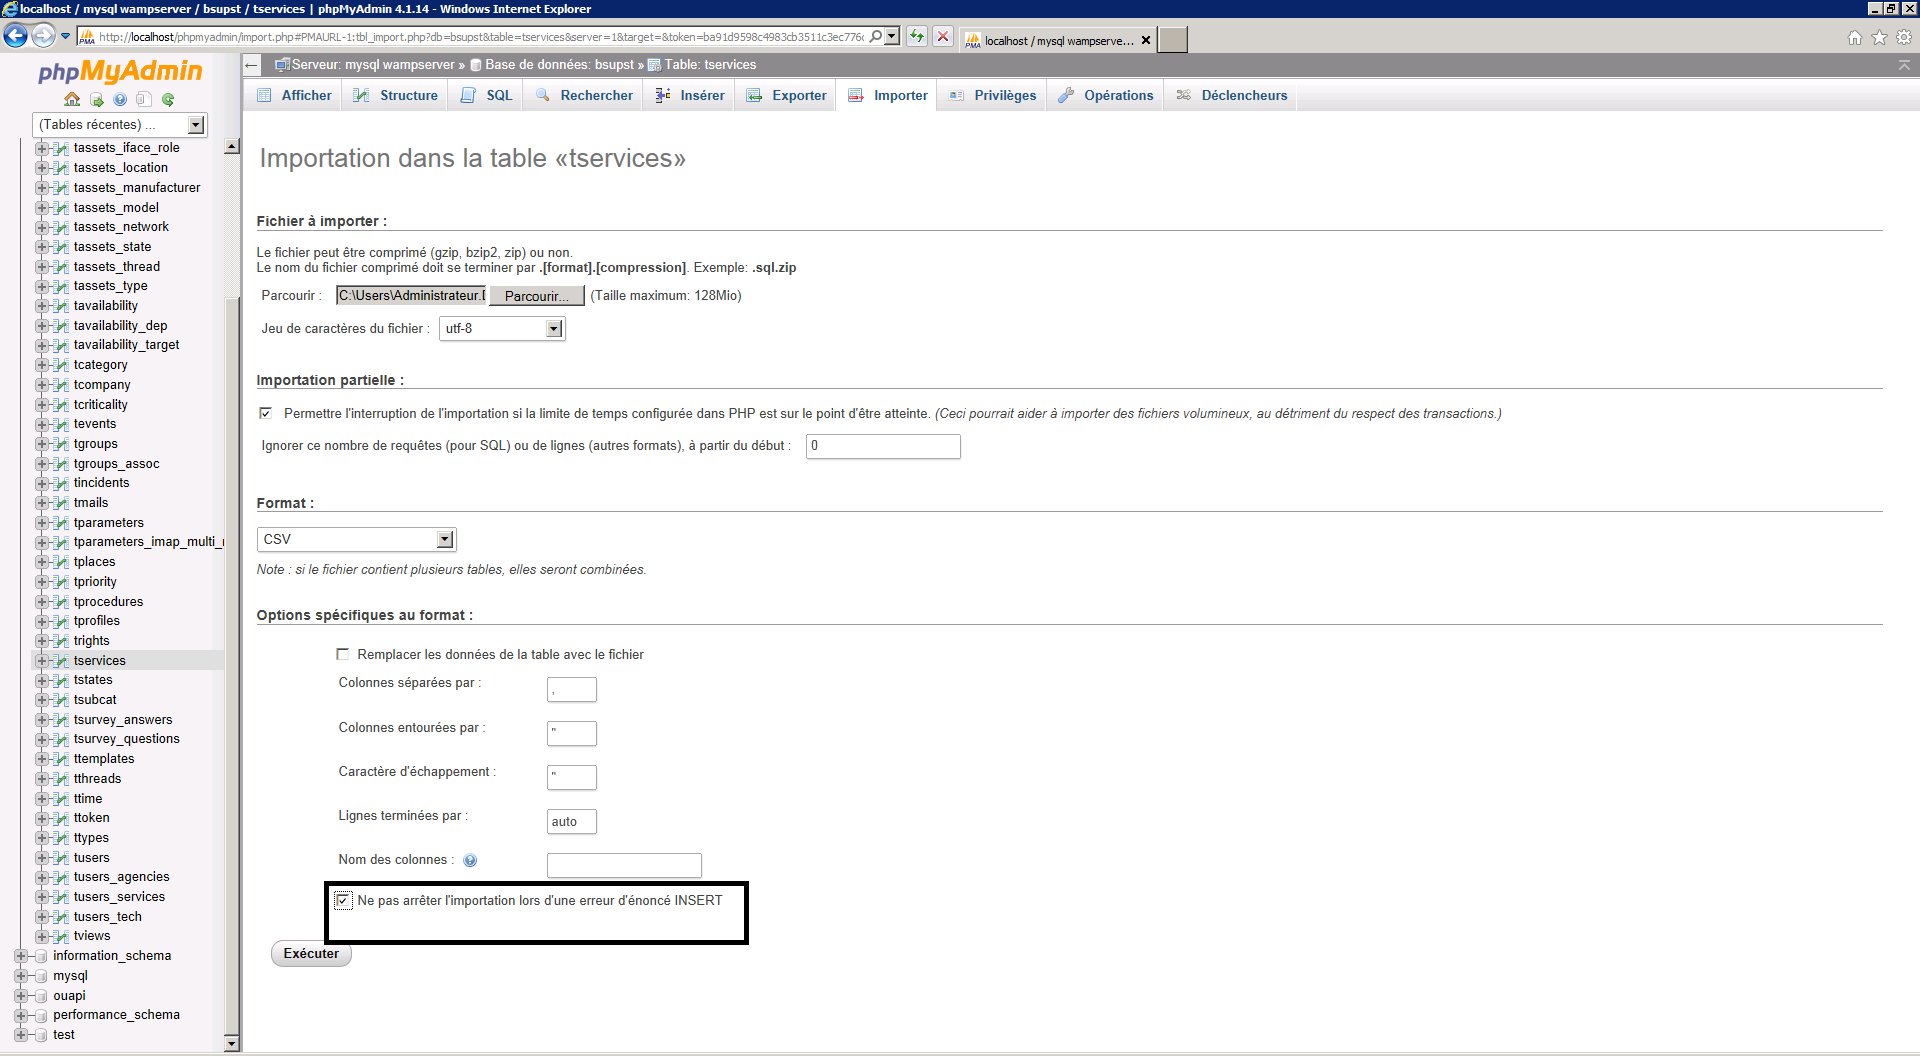Collapse the navigation panel arrow icon
Viewport: 1920px width, 1056px height.
tap(252, 65)
